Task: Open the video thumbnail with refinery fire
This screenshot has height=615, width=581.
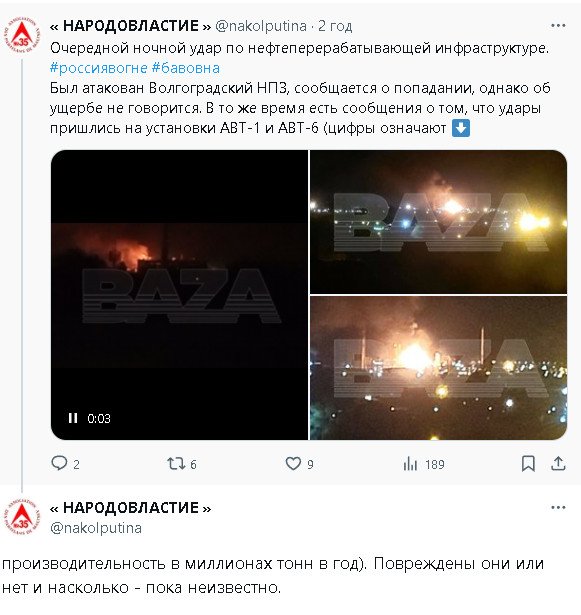Action: tap(179, 295)
